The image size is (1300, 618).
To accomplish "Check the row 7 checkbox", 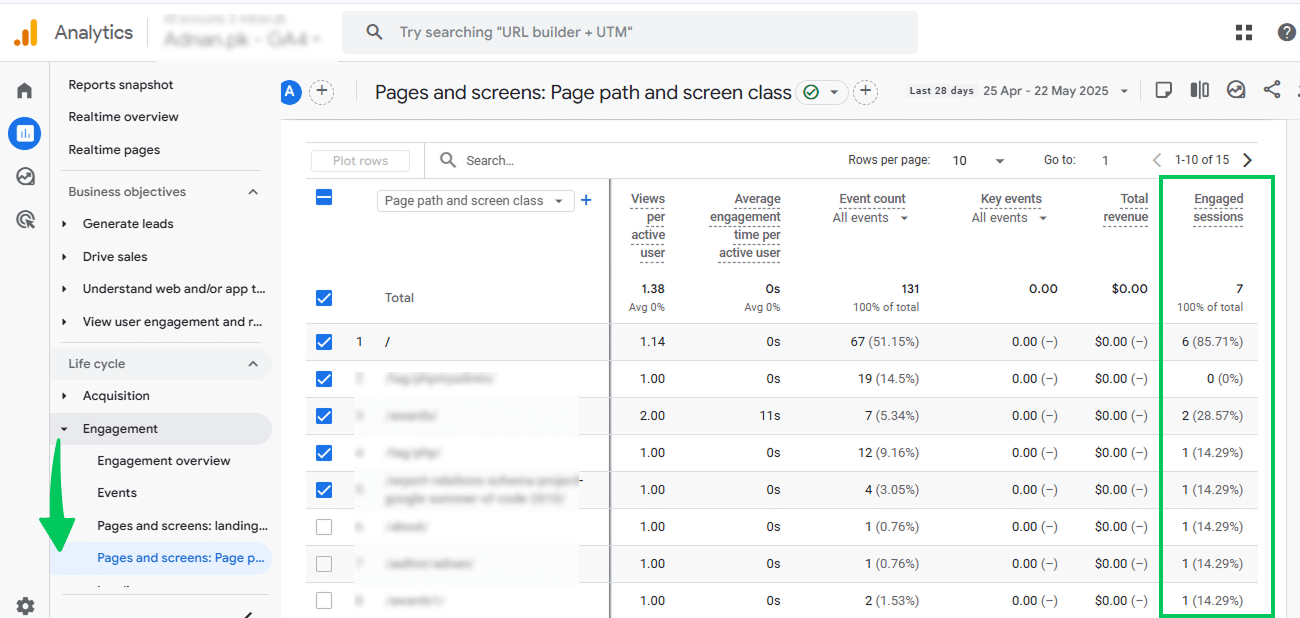I will click(x=324, y=564).
